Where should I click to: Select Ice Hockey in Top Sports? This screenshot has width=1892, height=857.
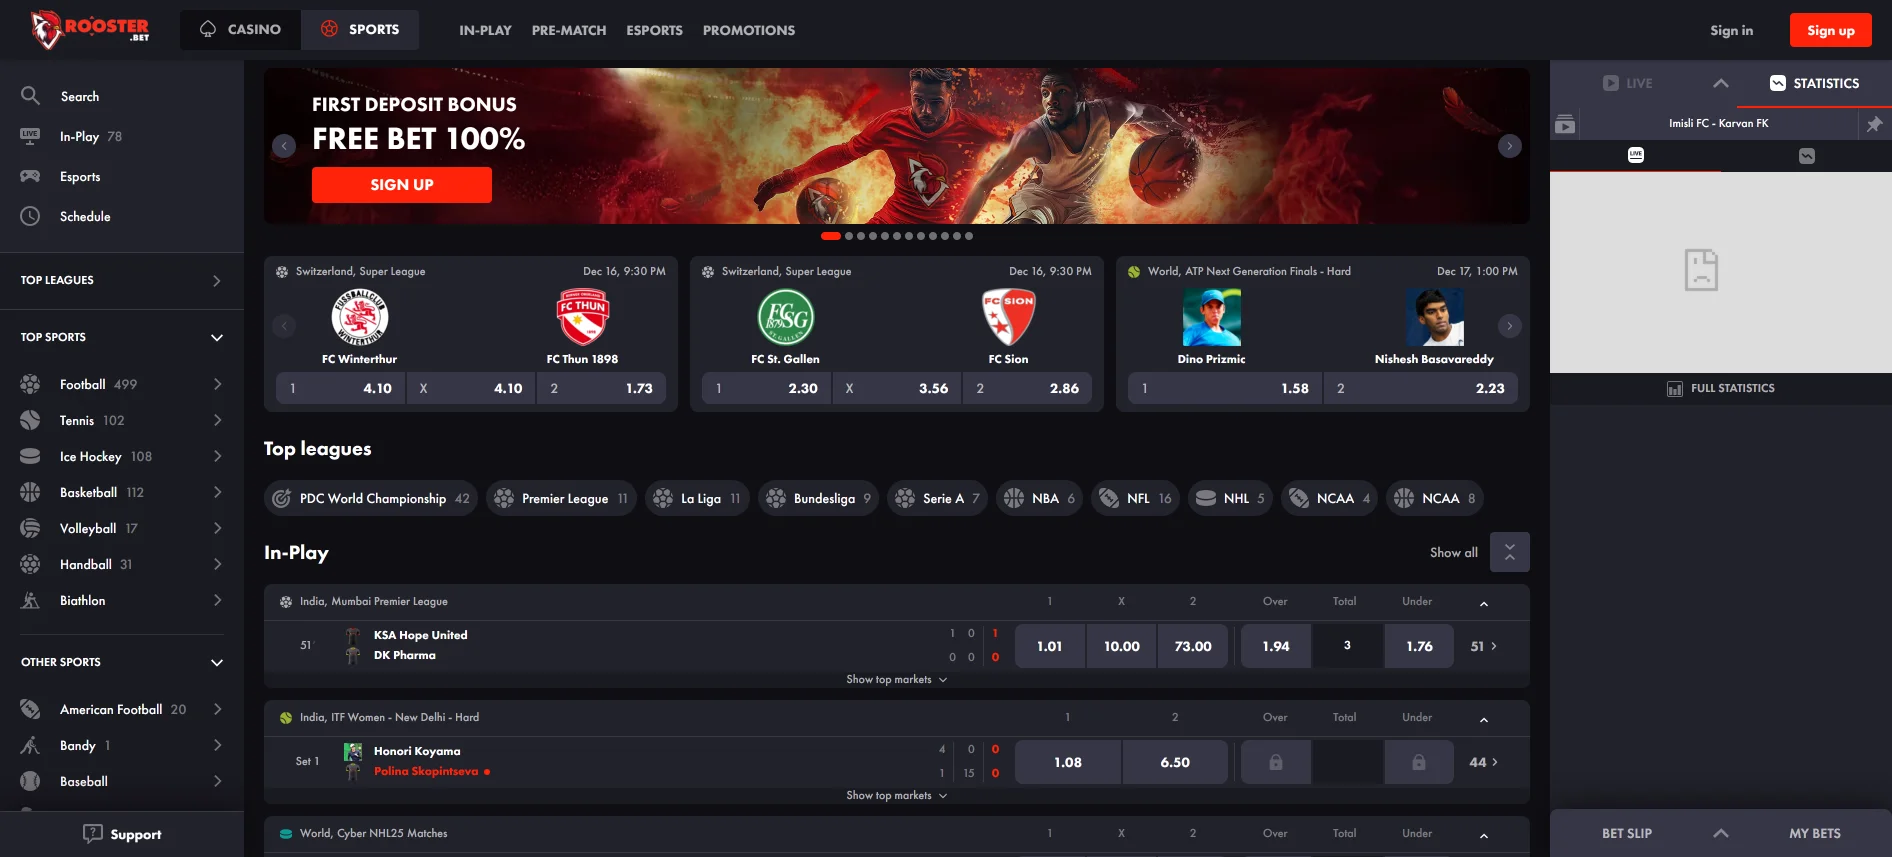[x=122, y=456]
